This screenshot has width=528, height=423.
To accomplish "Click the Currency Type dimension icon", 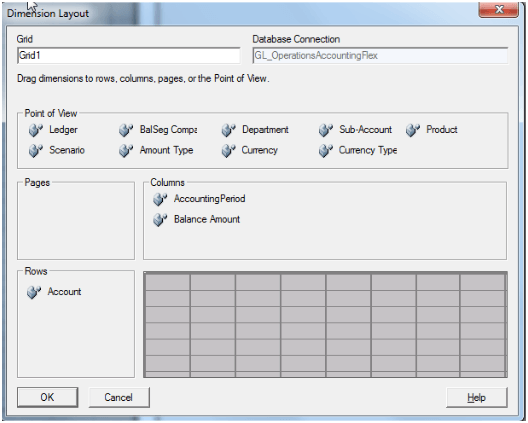I will click(326, 151).
